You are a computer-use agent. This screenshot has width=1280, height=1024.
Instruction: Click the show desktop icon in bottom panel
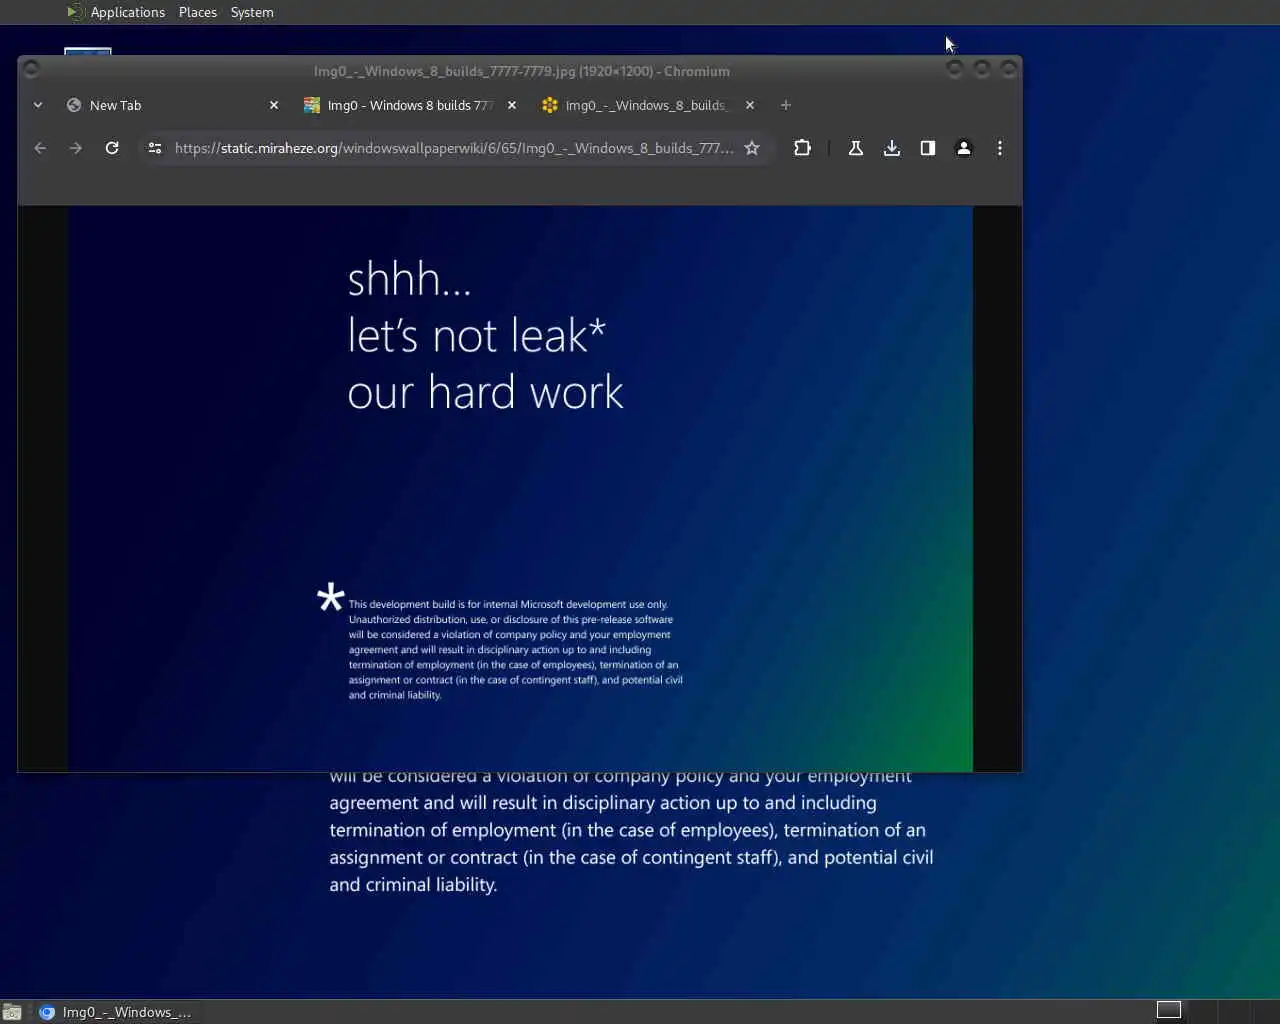[x=12, y=1012]
